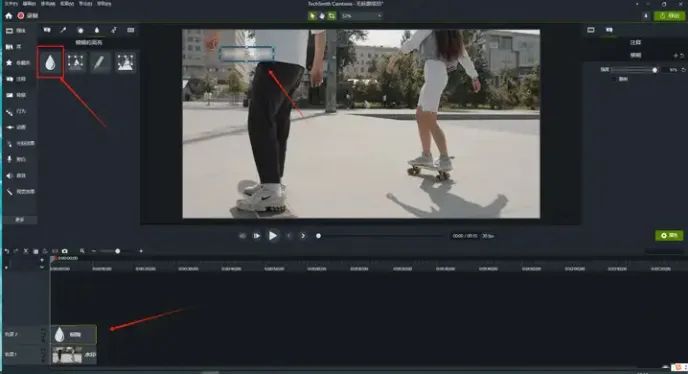Switch to Arrows and Lines annotation tab
The height and width of the screenshot is (374, 688).
63,30
